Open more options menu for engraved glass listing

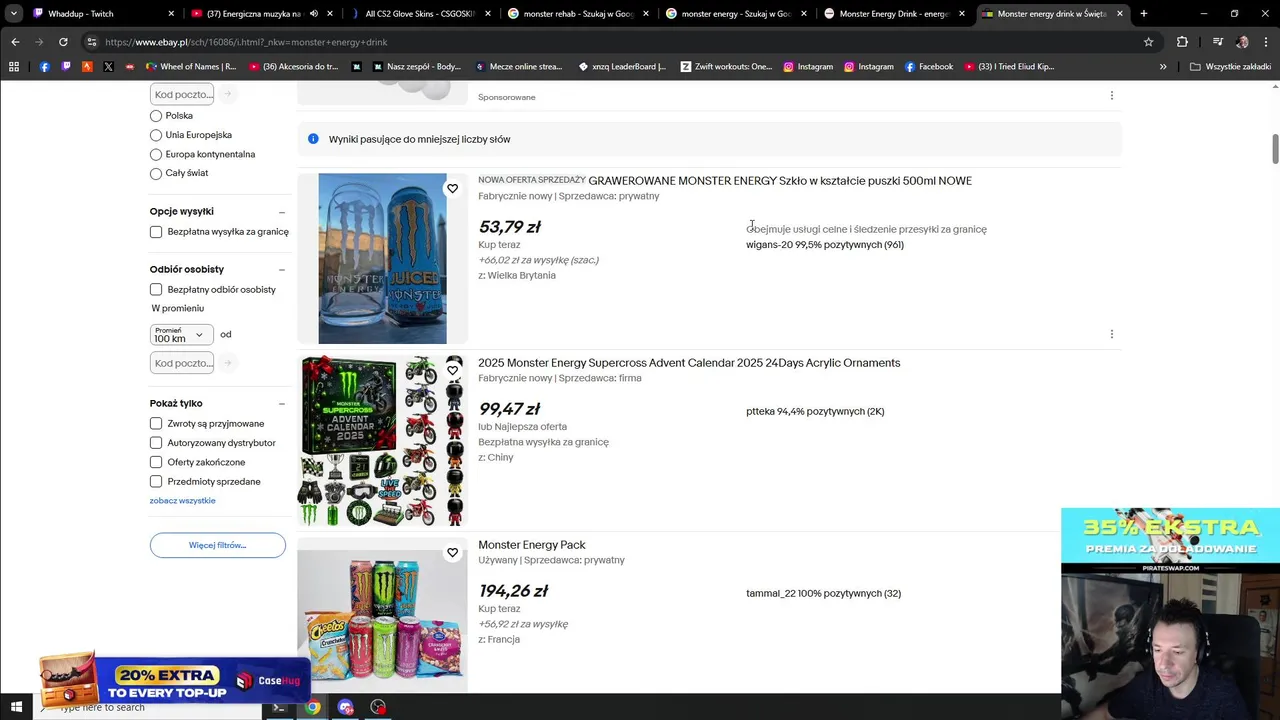point(1111,334)
